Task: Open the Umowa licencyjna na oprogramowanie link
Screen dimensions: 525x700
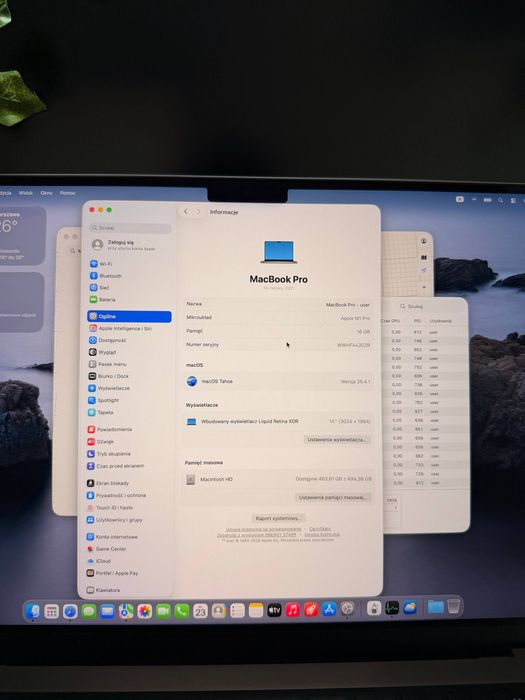Action: tap(263, 529)
